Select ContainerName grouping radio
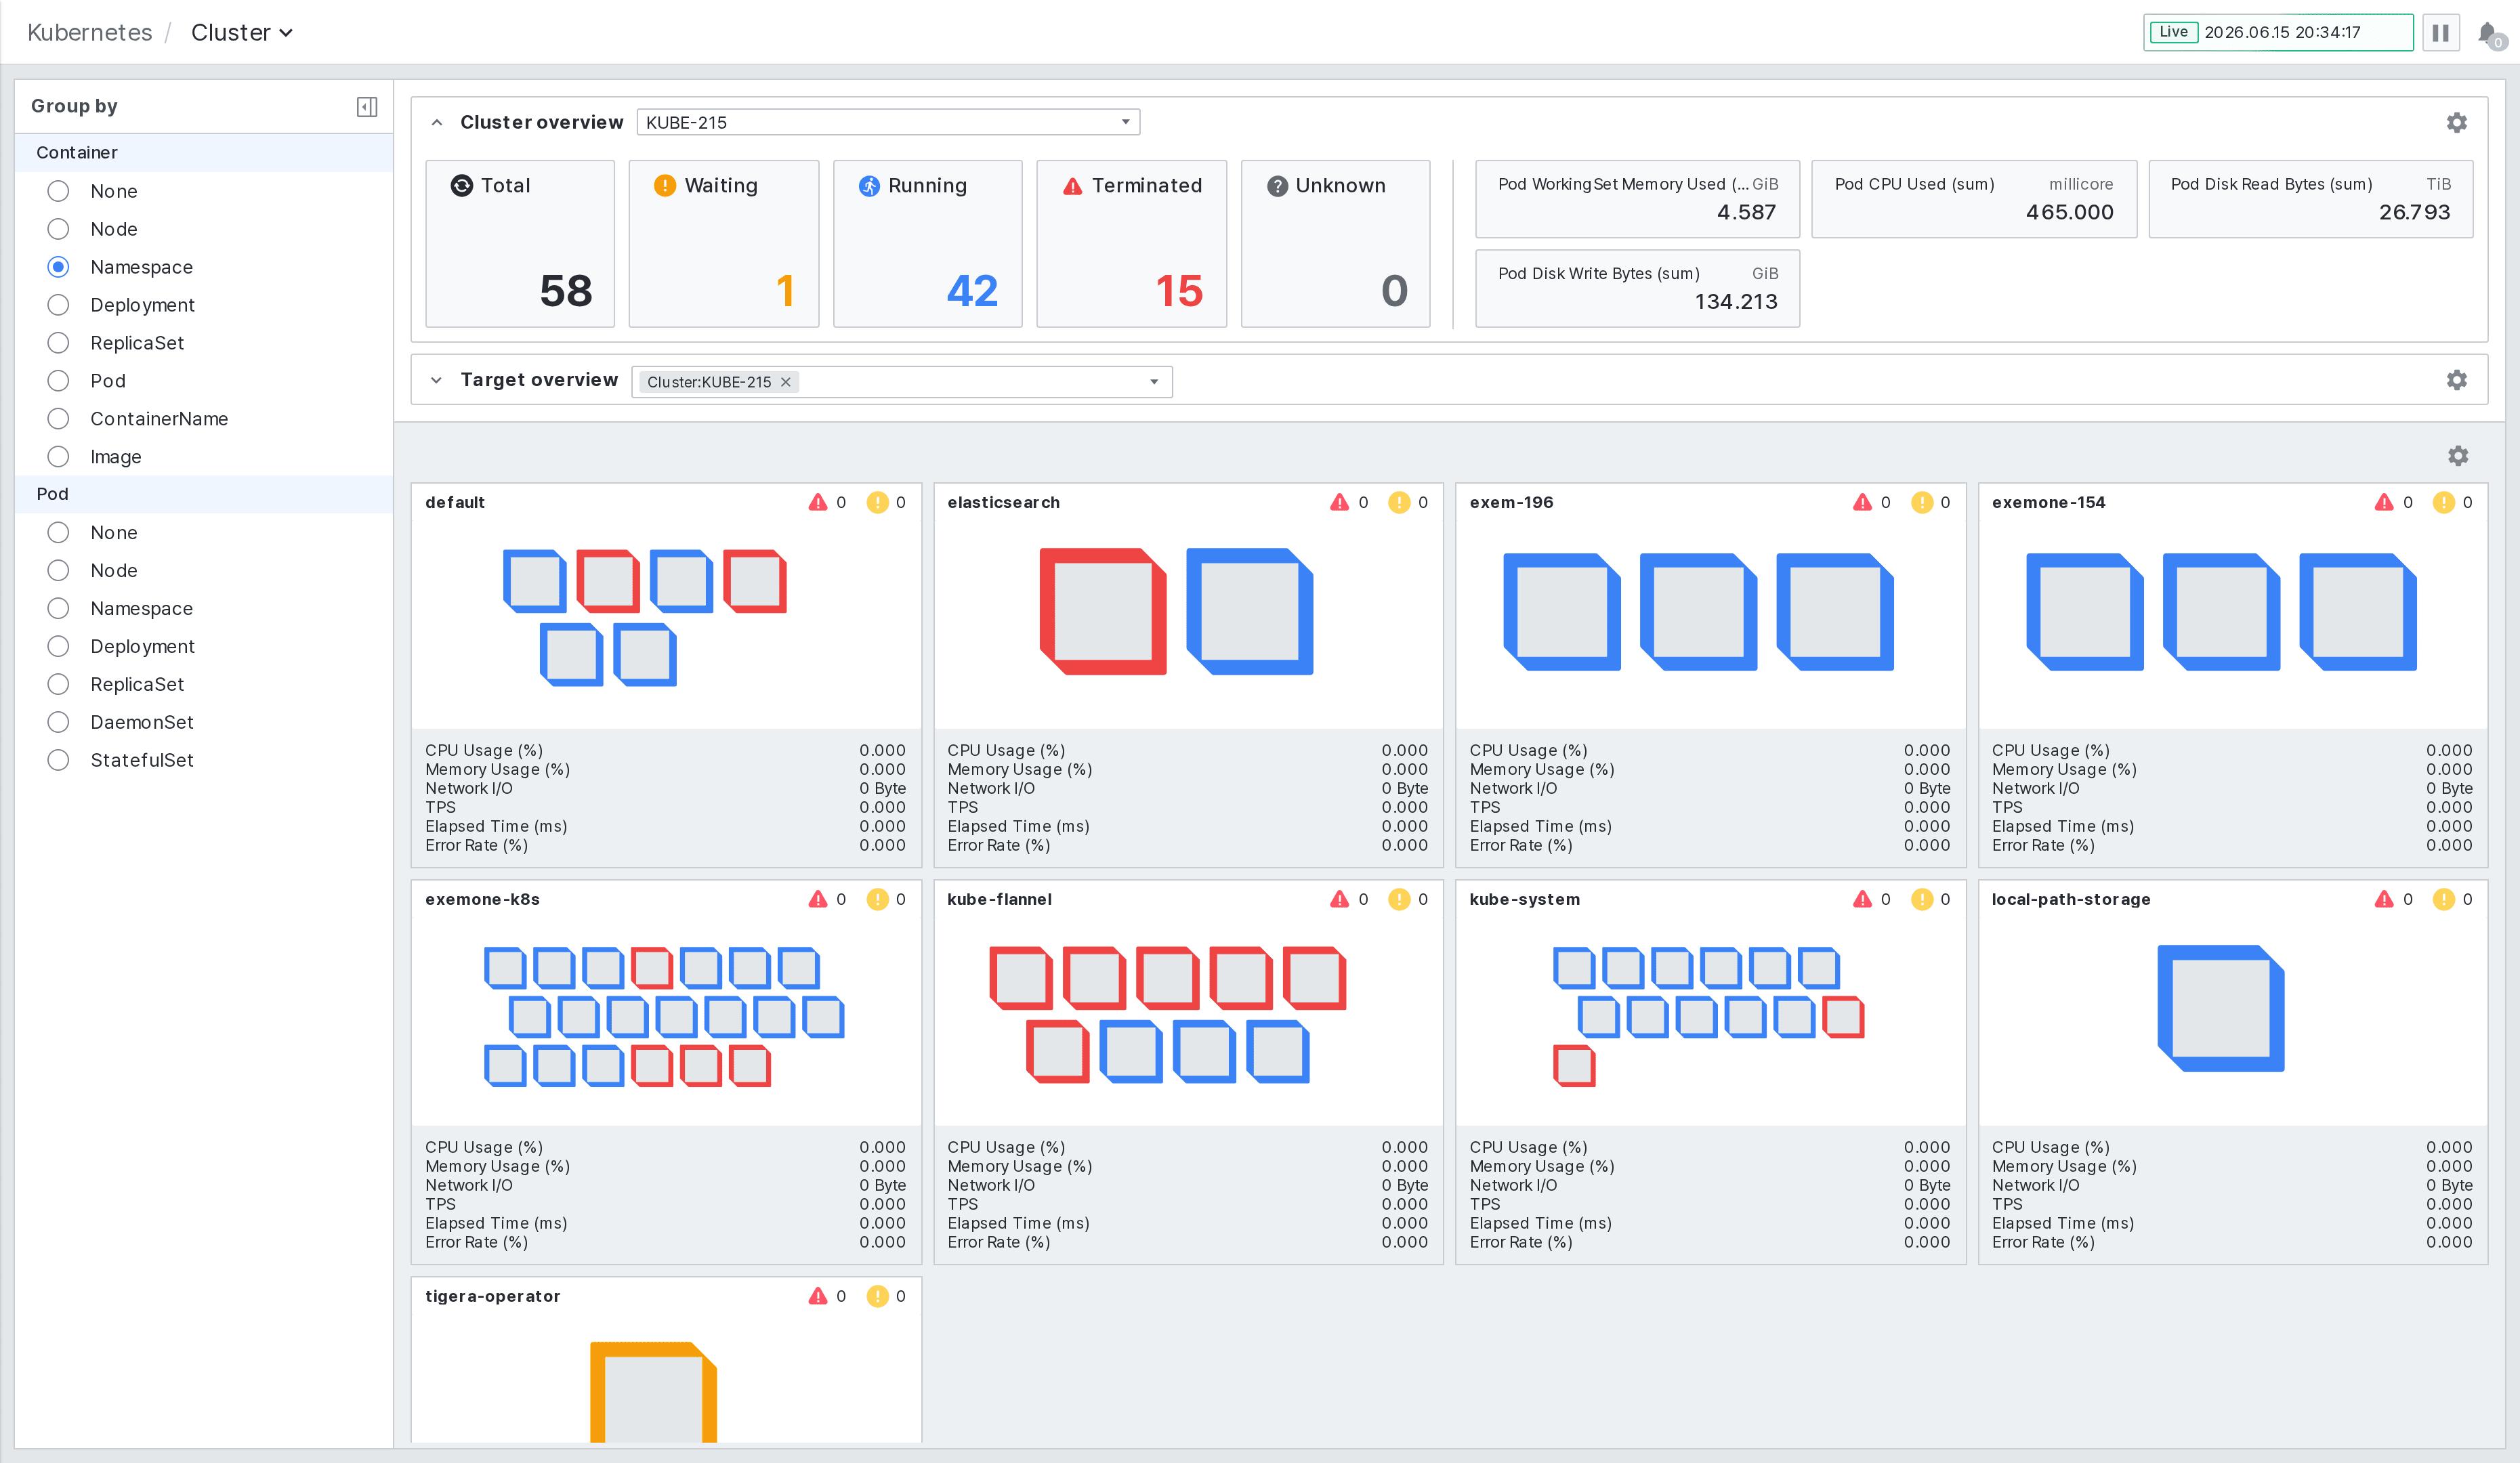2520x1463 pixels. coord(58,419)
